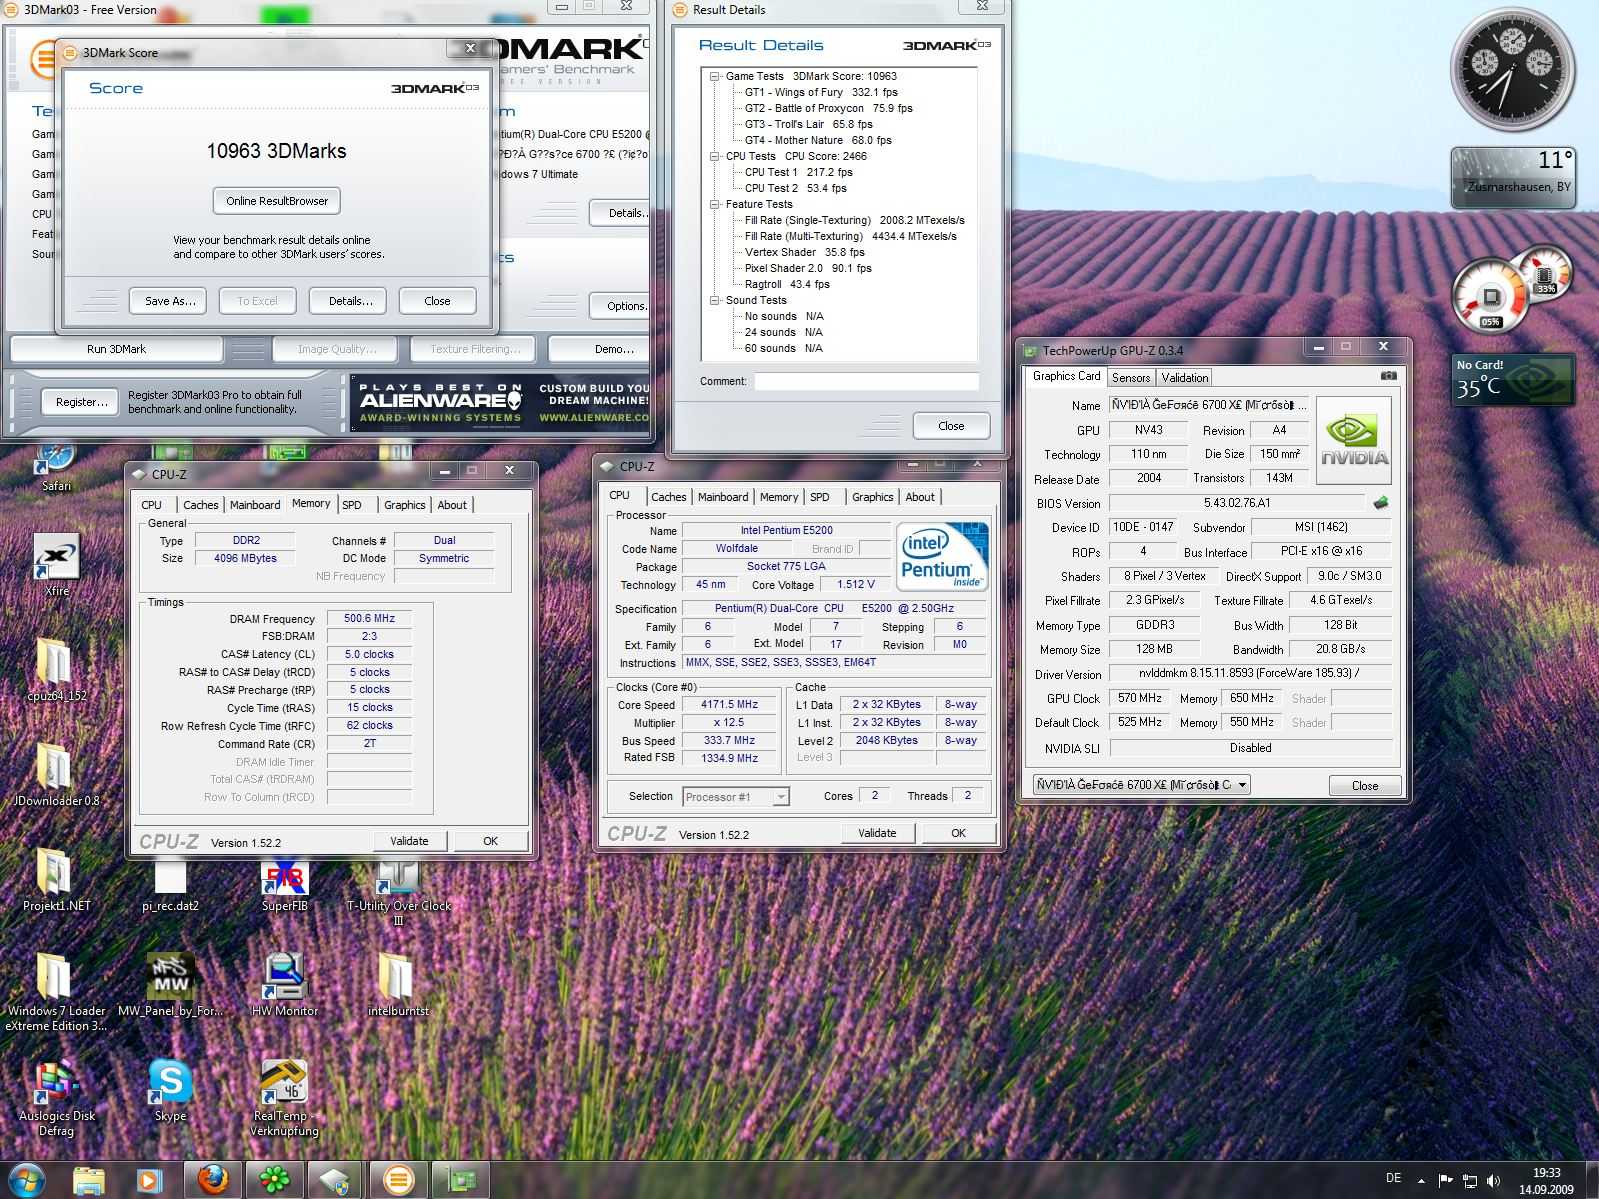Image resolution: width=1599 pixels, height=1199 pixels.
Task: Click the GPU-Z BIOS save chip icon
Action: click(x=1381, y=502)
